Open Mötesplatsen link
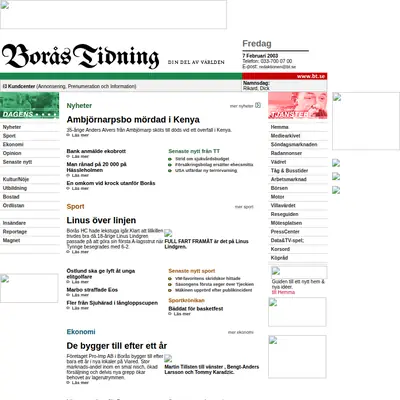400x400 pixels. (286, 223)
